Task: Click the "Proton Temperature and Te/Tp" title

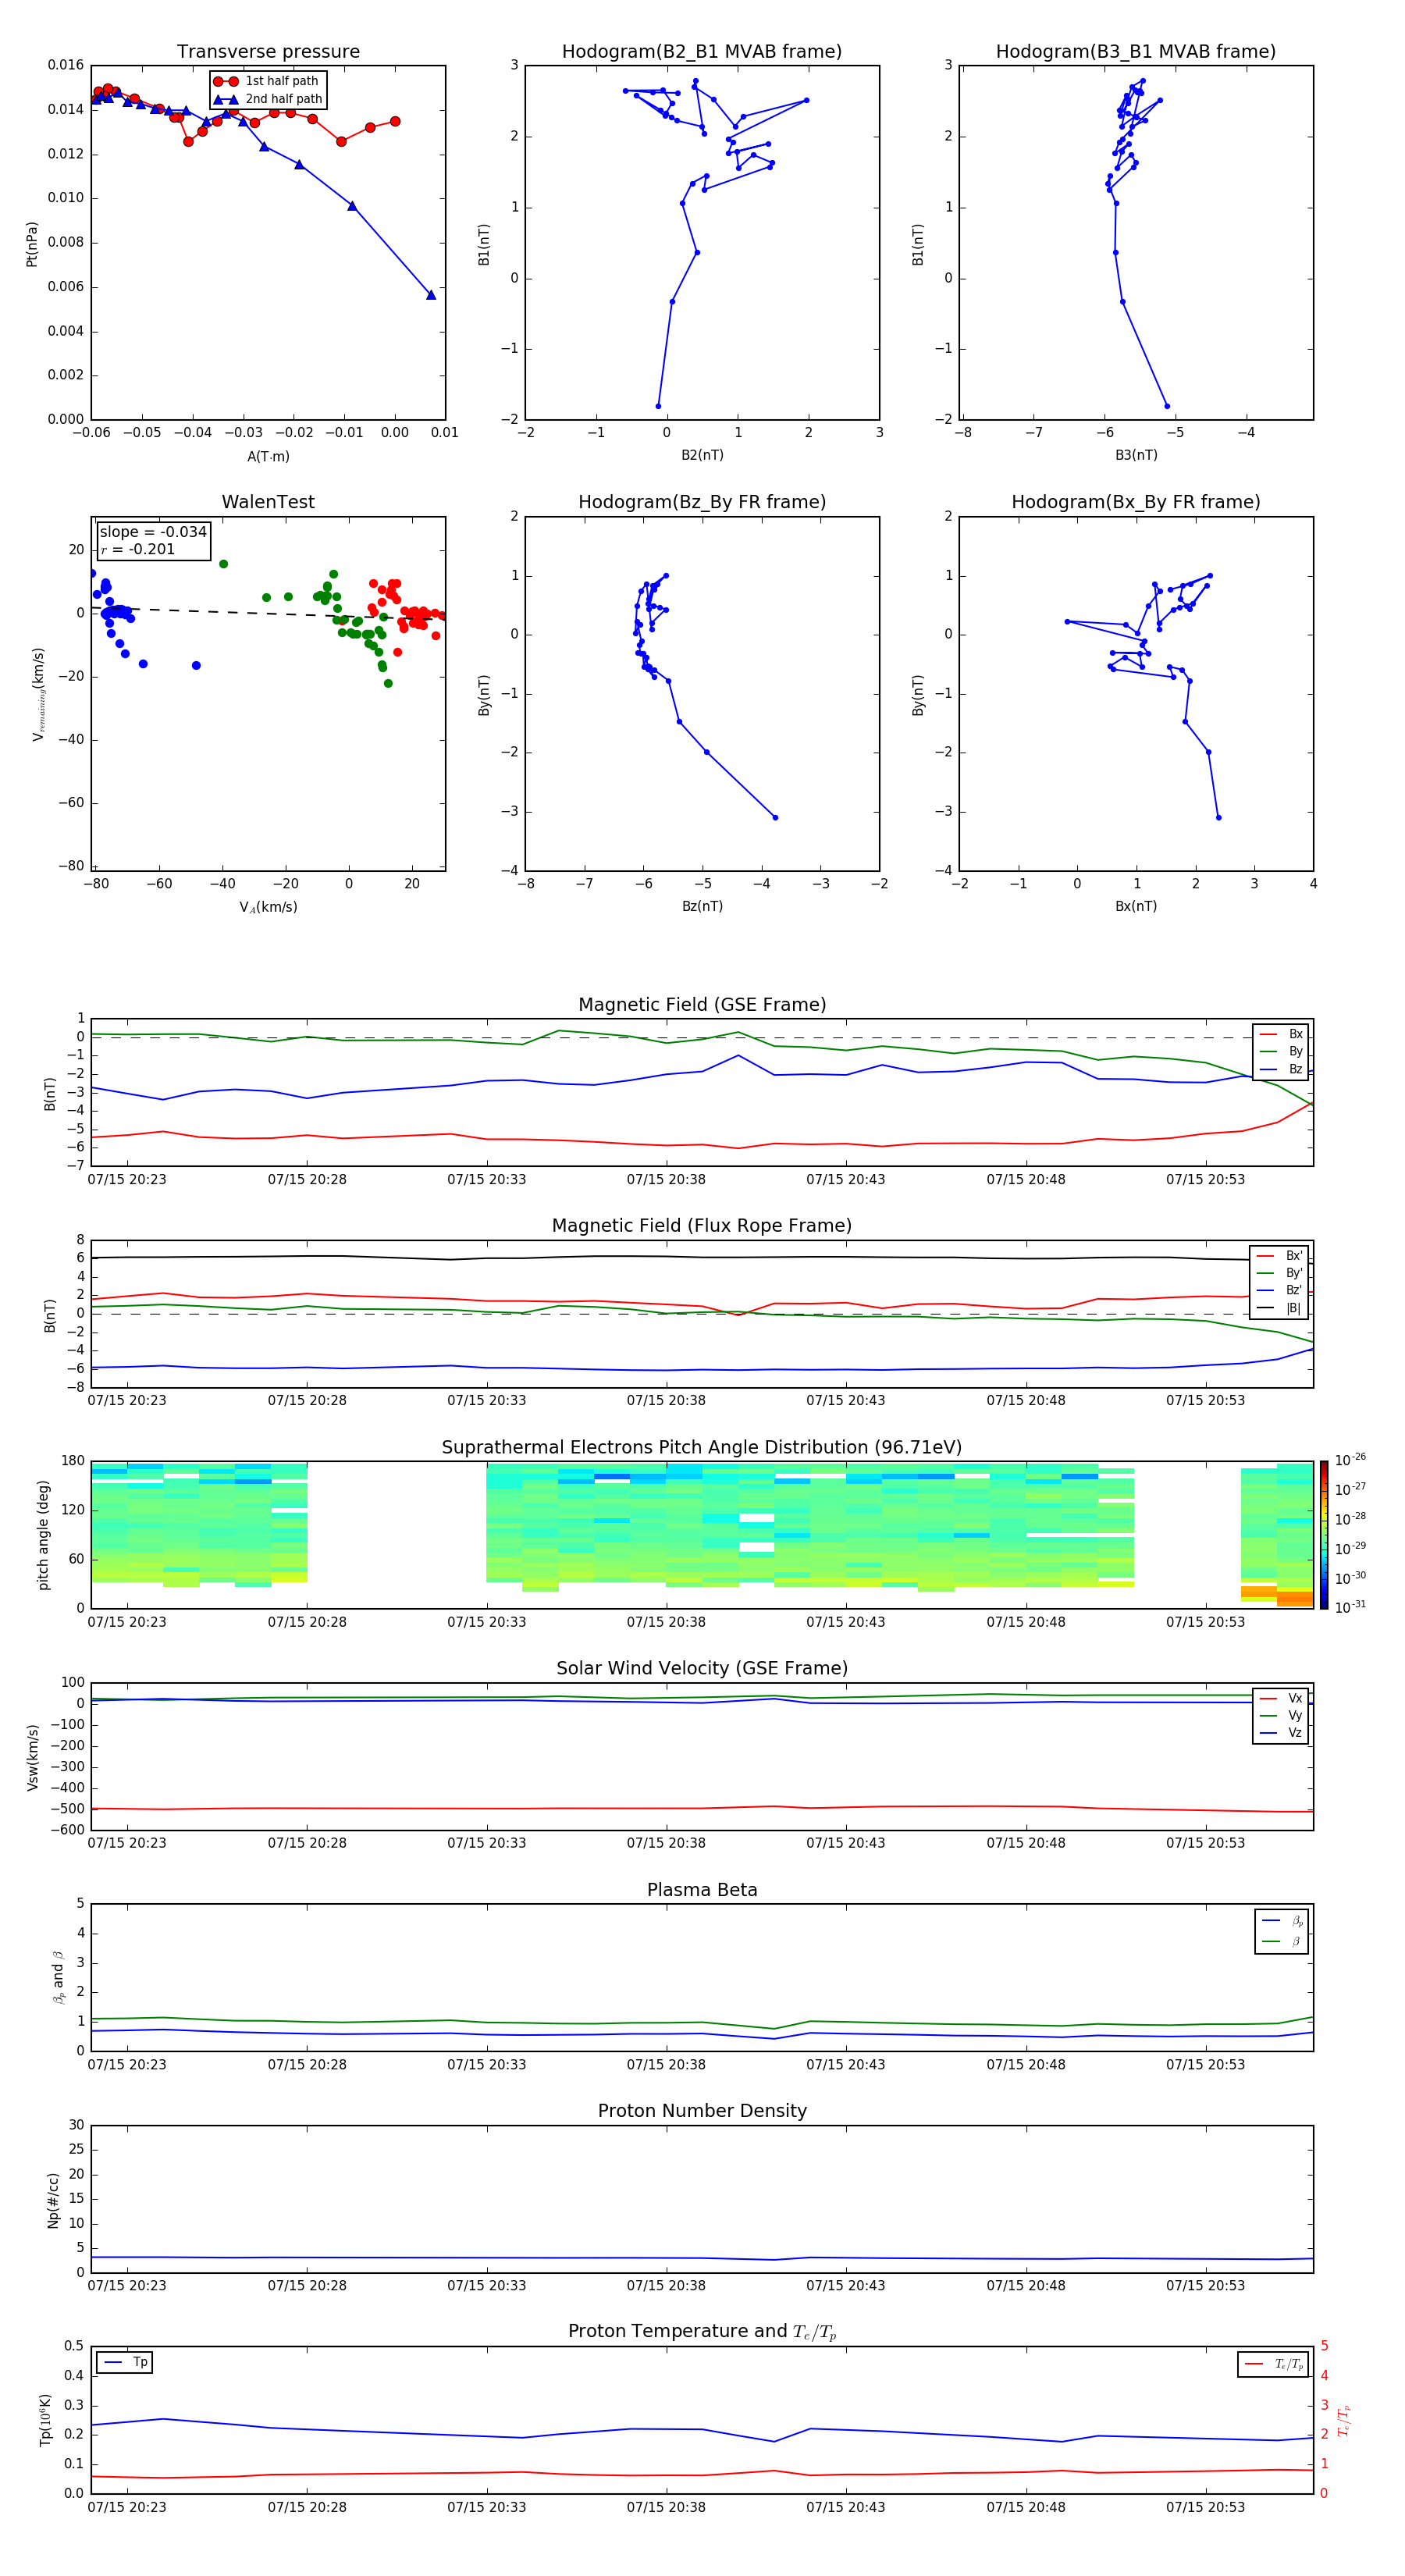Action: (x=702, y=2332)
